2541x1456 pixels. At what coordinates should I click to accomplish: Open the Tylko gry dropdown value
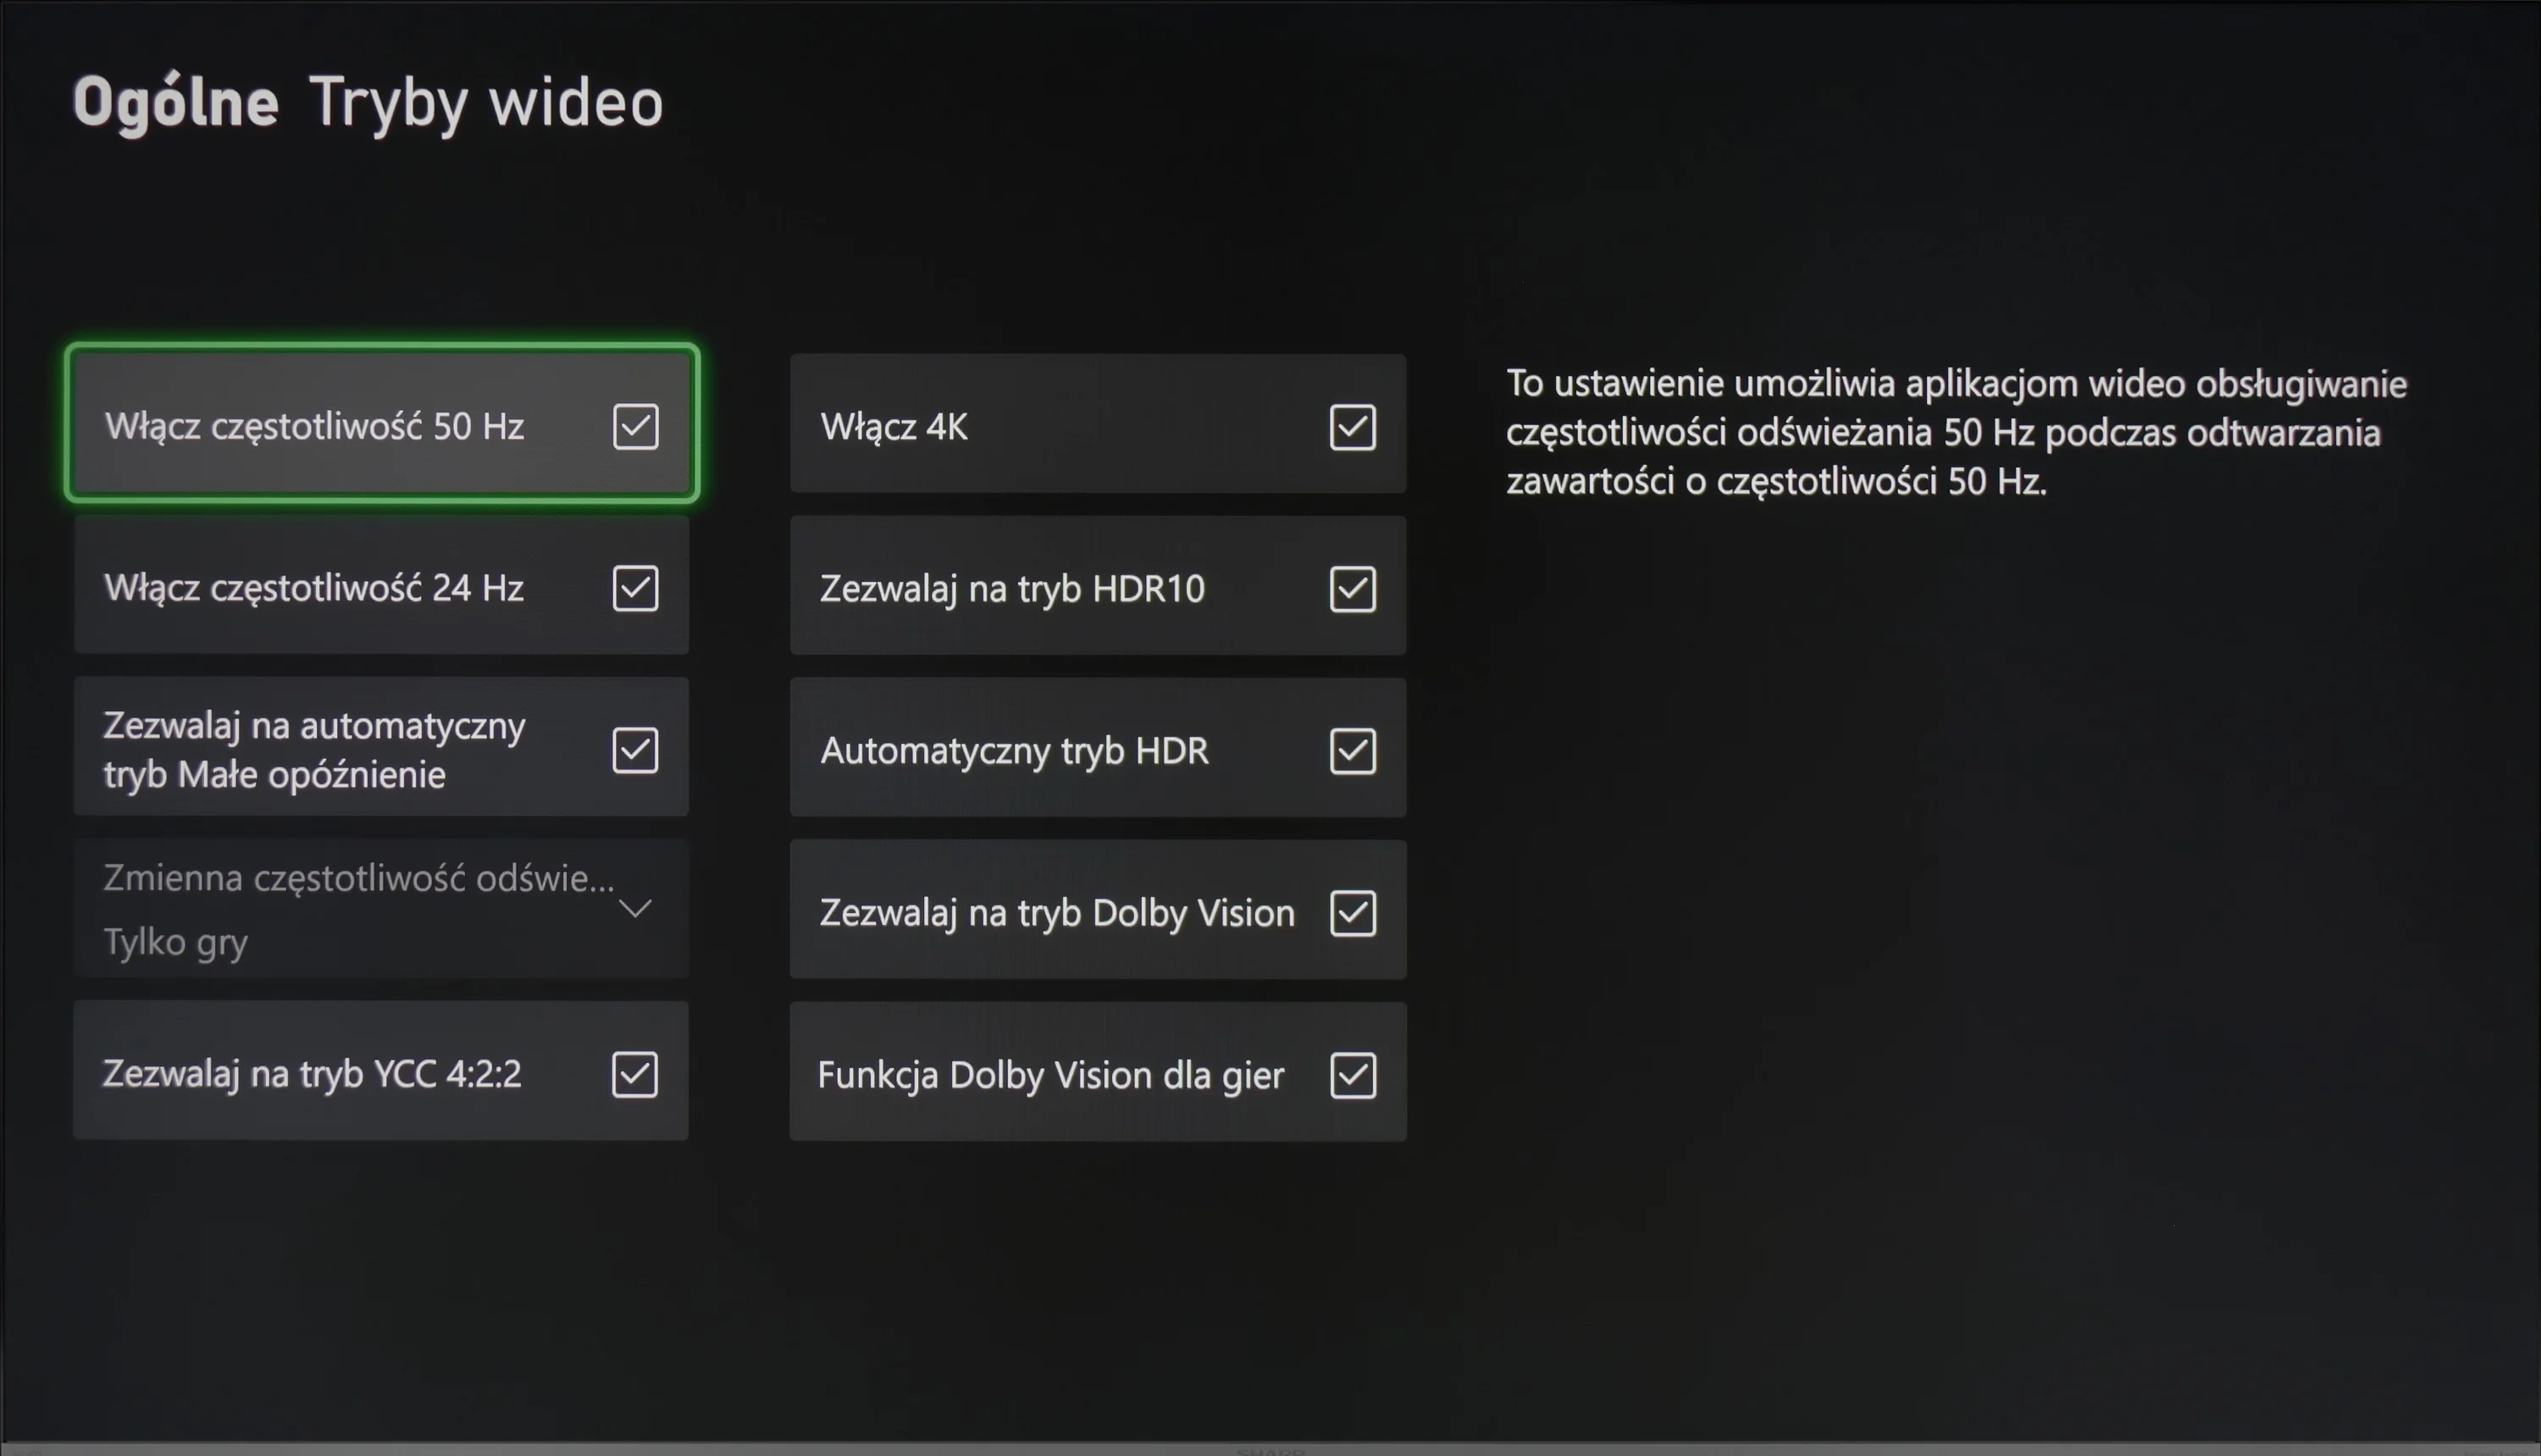click(x=176, y=942)
